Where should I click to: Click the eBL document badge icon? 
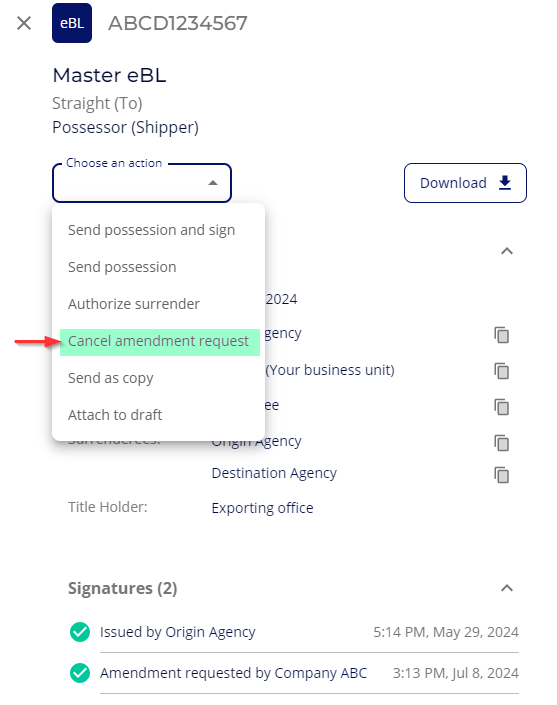point(72,23)
